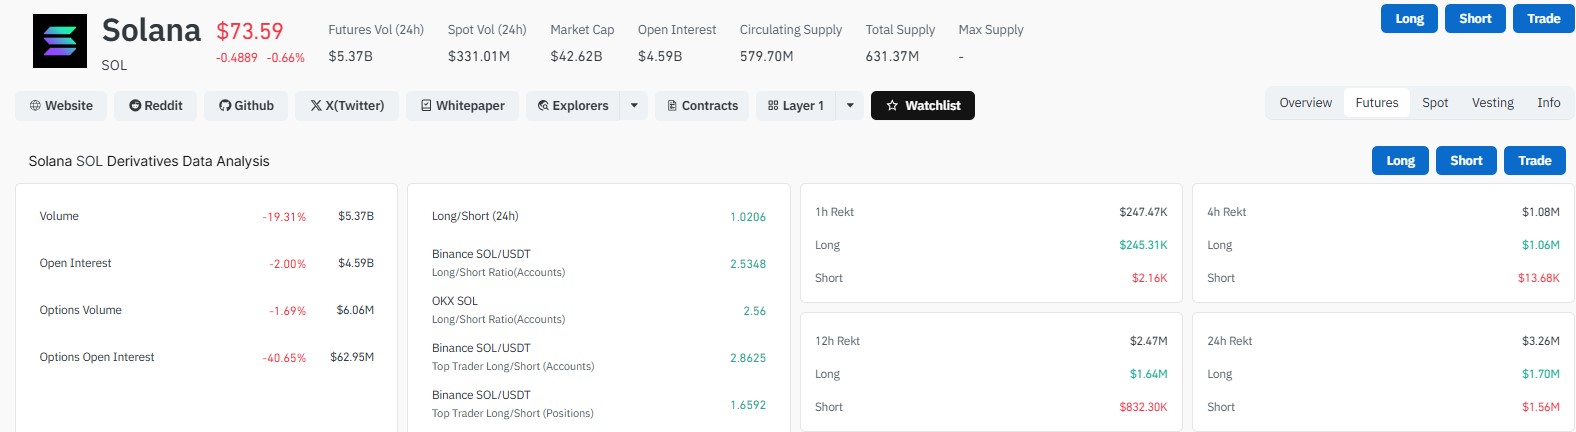
Task: Visit the X(Twitter) profile link
Action: (x=347, y=106)
